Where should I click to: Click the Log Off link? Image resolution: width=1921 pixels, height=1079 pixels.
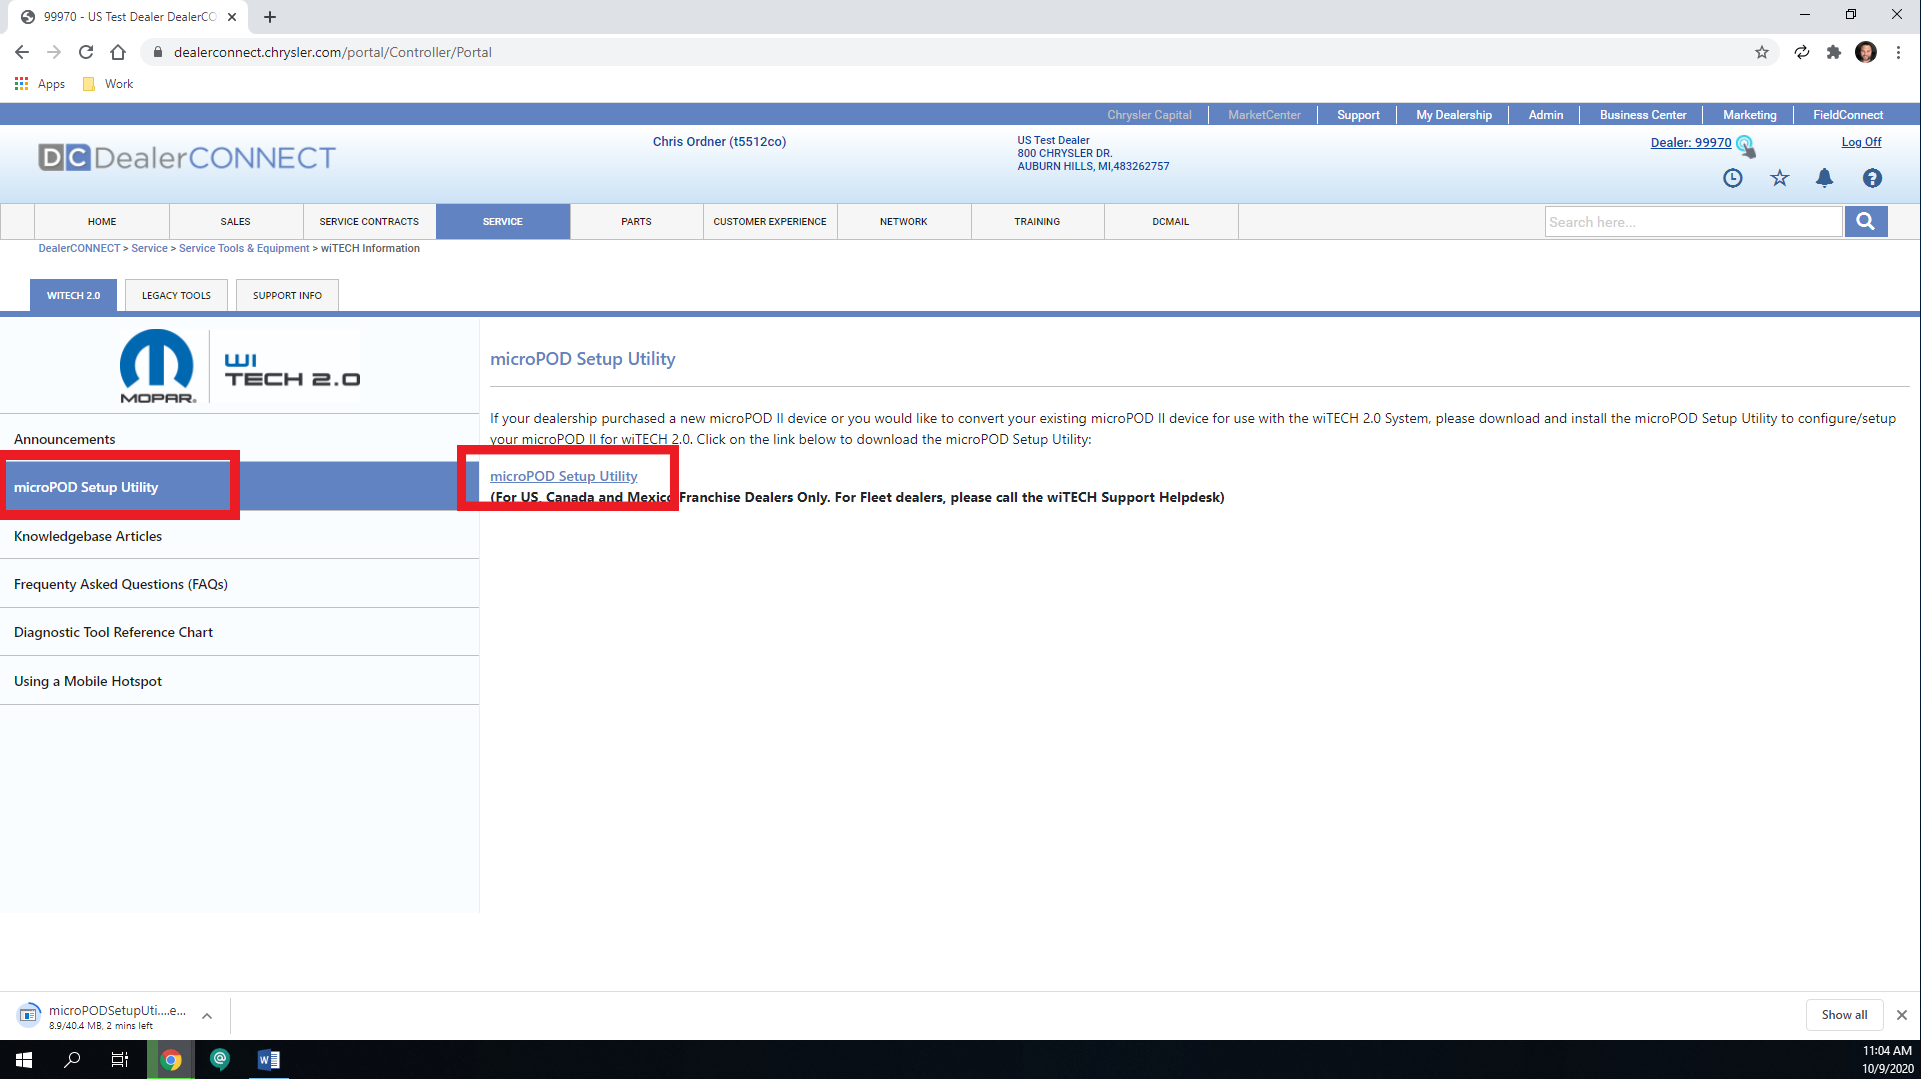click(x=1861, y=142)
